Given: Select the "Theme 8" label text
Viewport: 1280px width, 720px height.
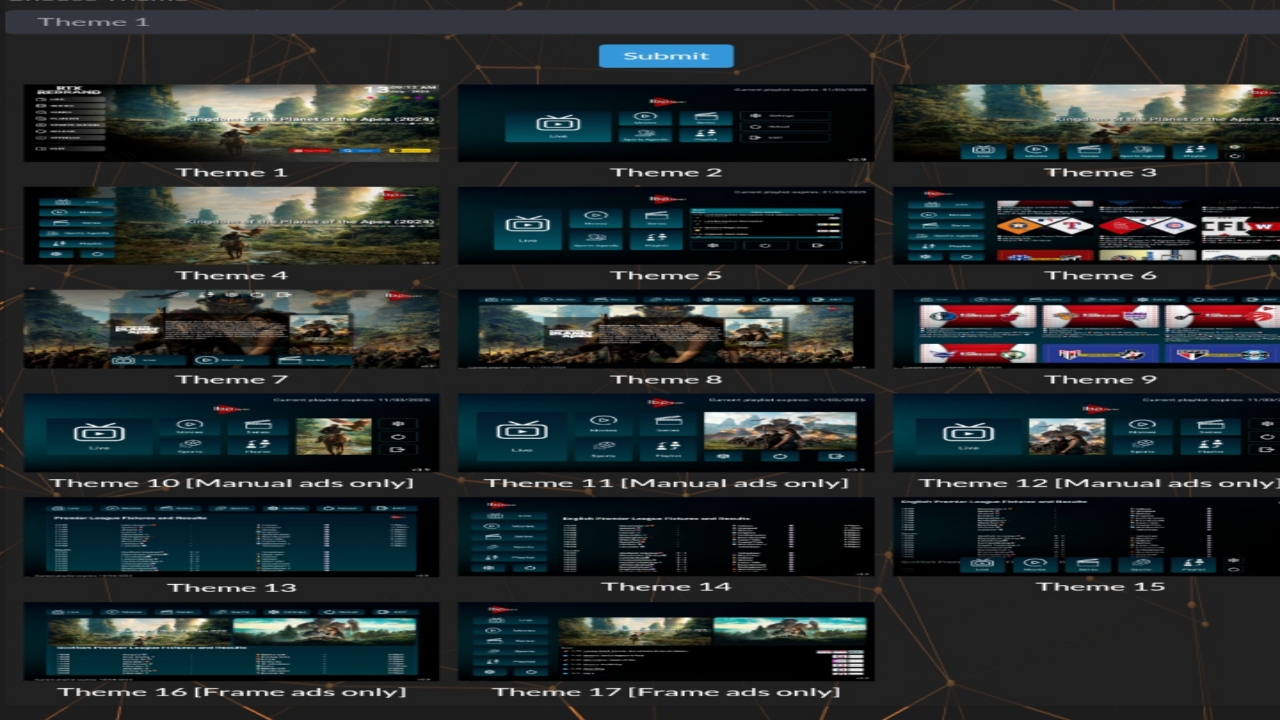Looking at the screenshot, I should point(666,379).
